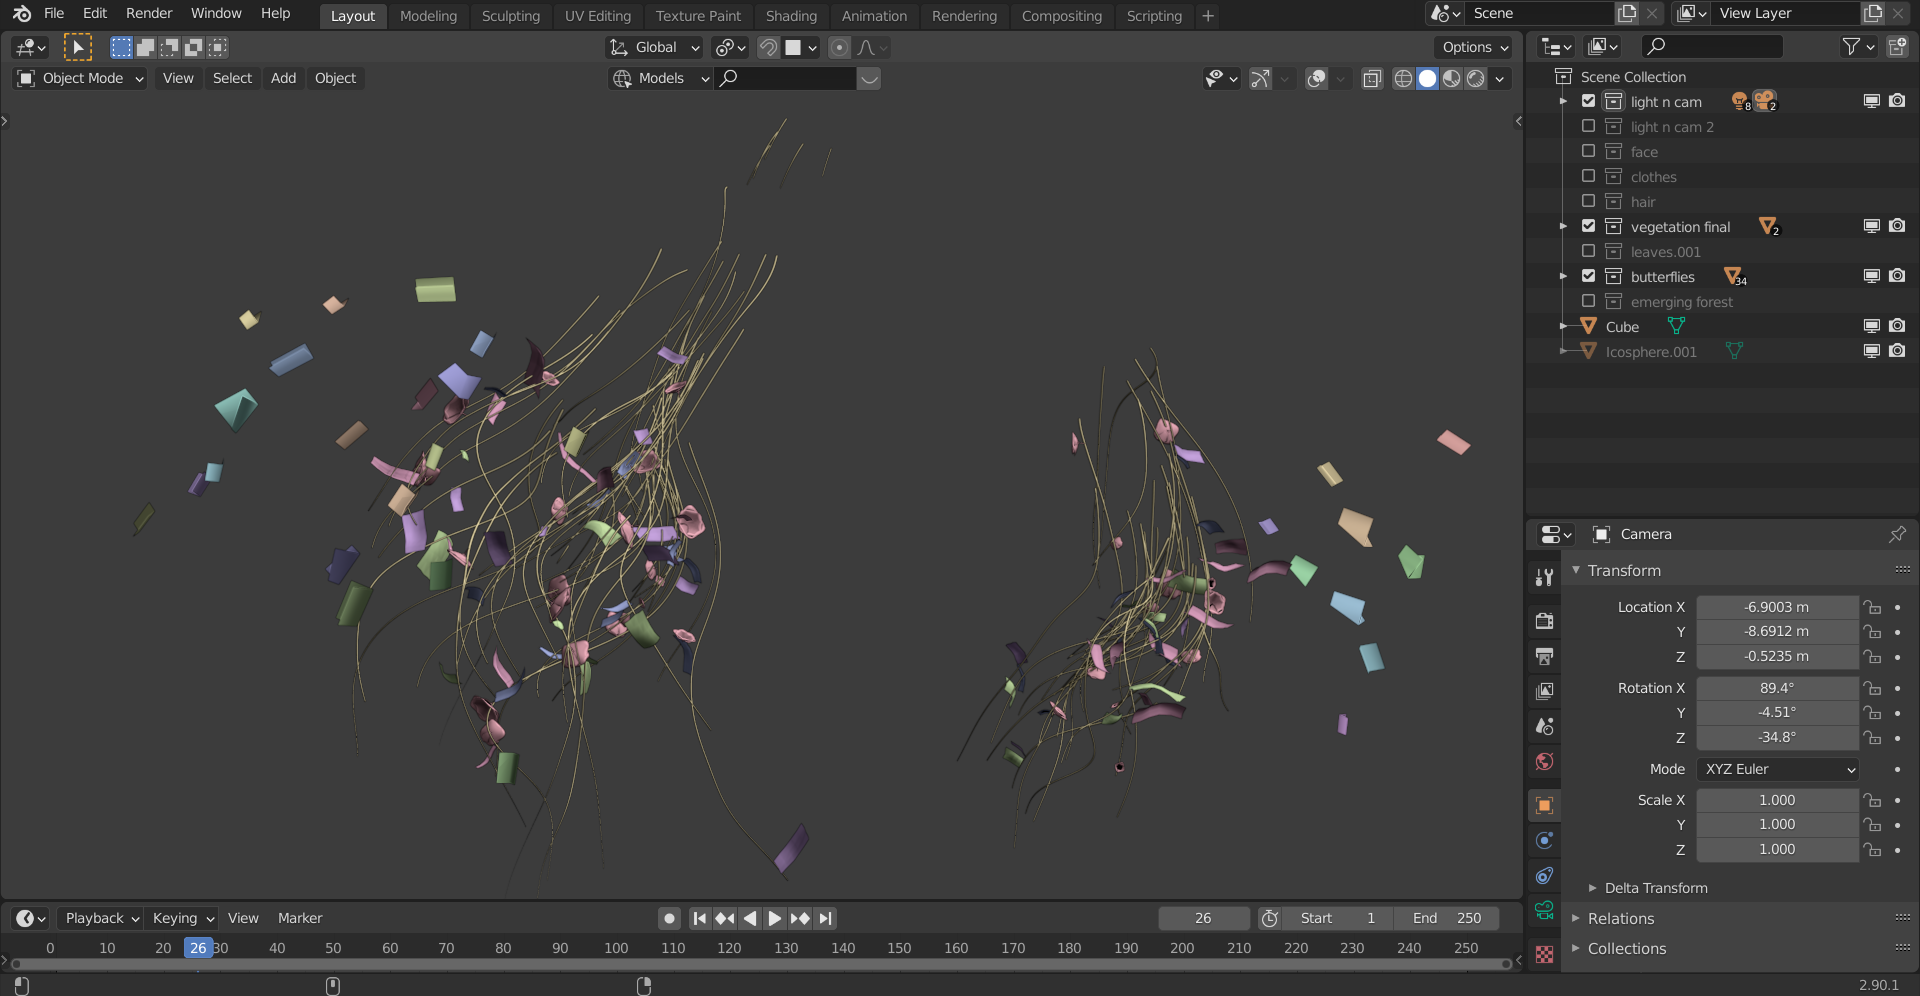Click the Play animation button
Image resolution: width=1920 pixels, height=996 pixels.
[x=775, y=918]
